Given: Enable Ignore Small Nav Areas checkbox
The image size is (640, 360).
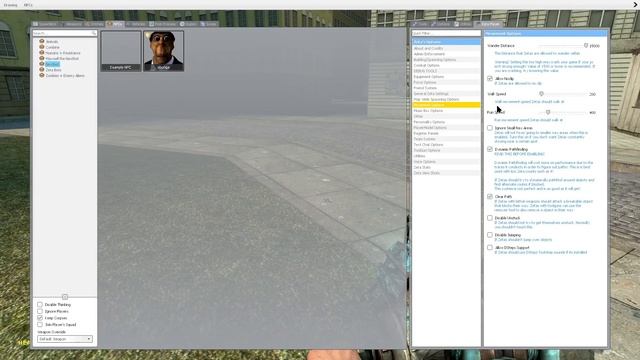Looking at the screenshot, I should coord(490,128).
